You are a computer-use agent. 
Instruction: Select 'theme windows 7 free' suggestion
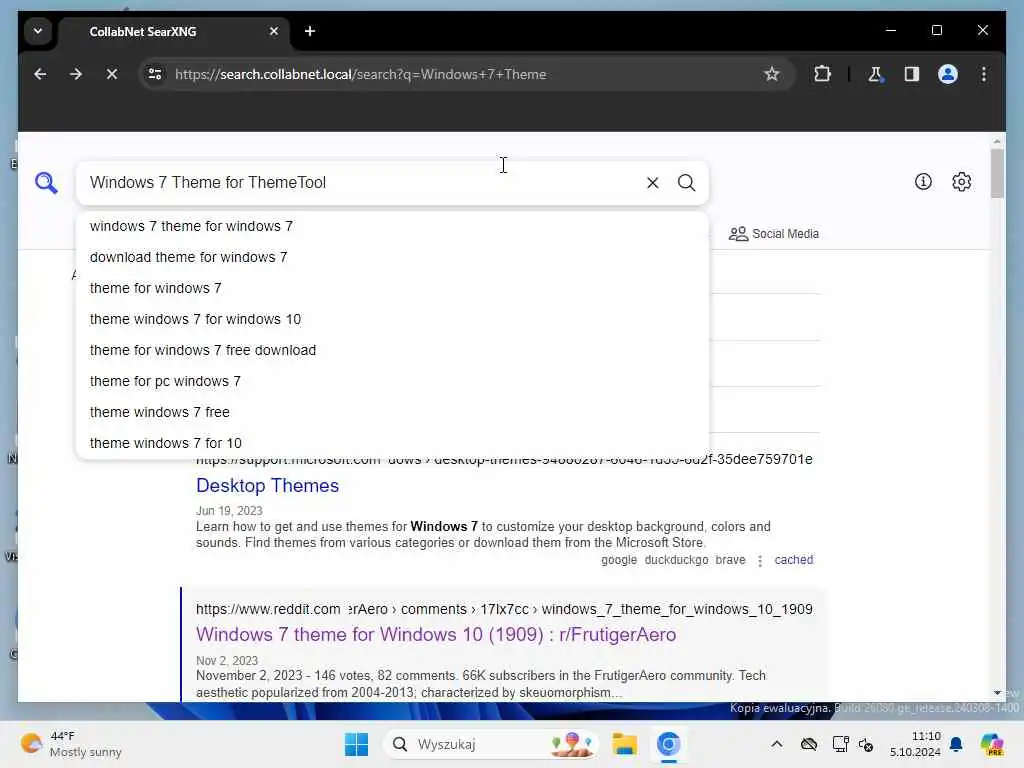click(x=392, y=412)
